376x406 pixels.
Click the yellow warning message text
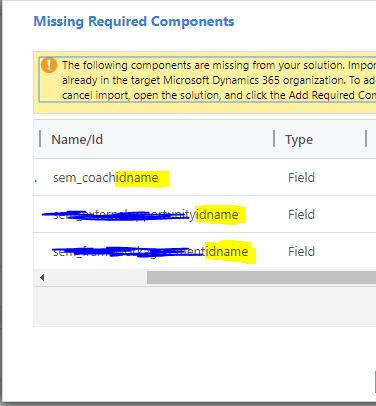pos(219,80)
